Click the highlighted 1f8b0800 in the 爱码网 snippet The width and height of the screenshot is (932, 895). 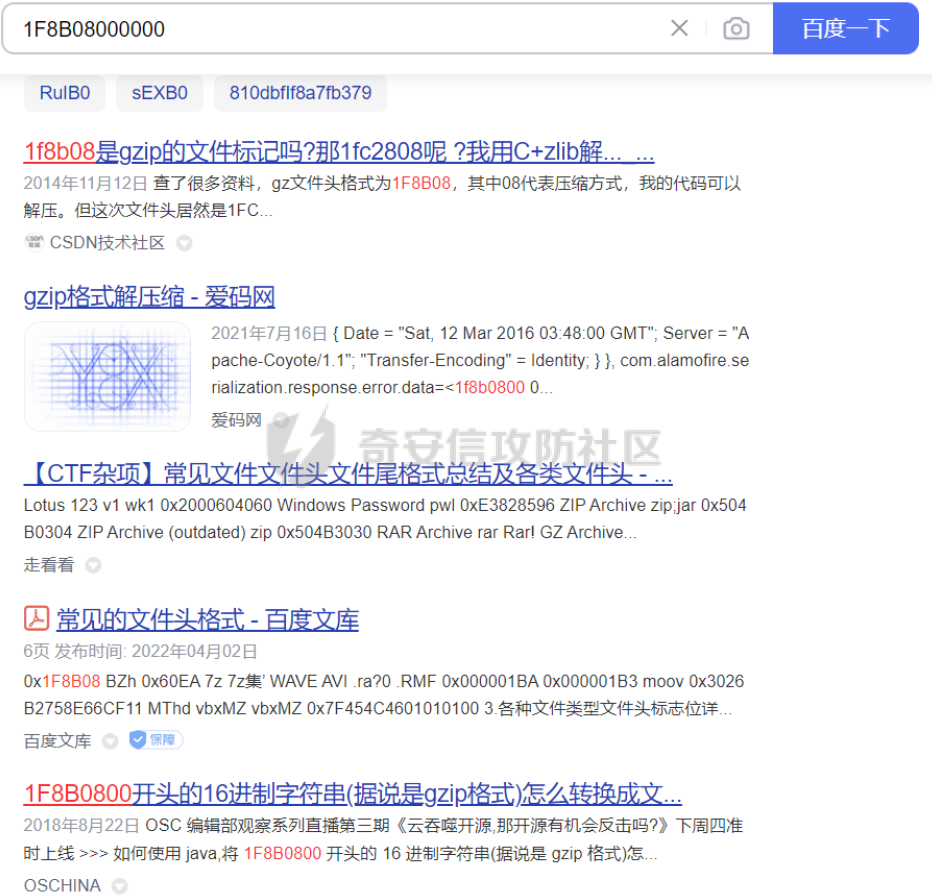point(490,387)
